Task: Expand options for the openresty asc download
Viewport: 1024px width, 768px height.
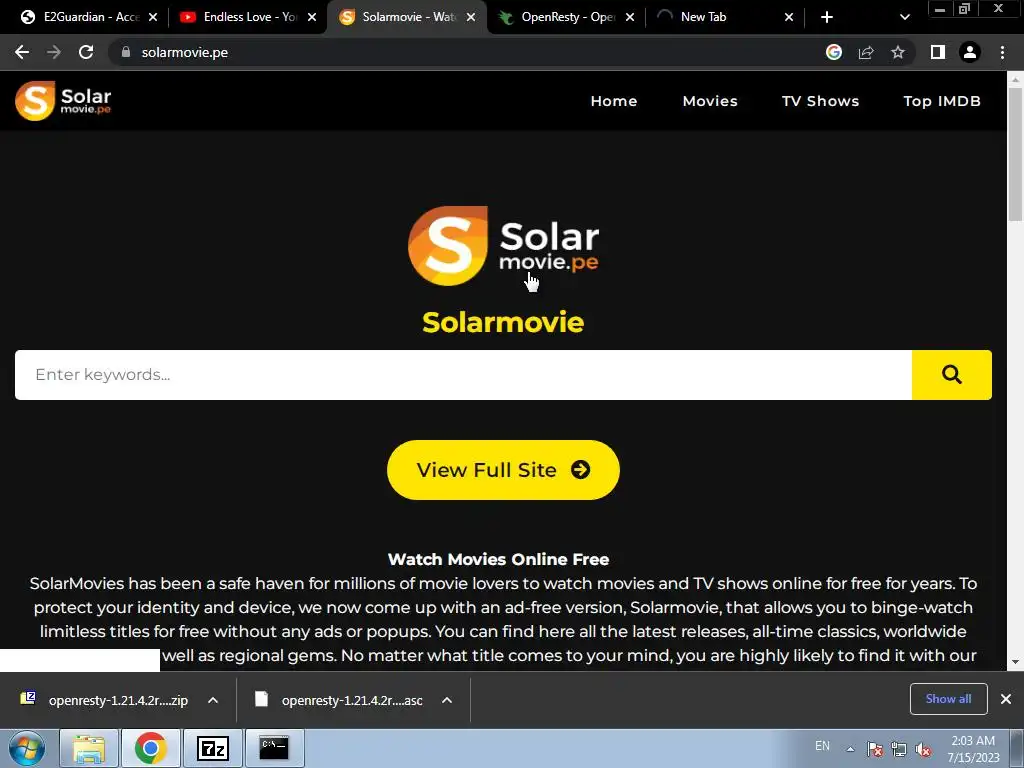Action: (x=447, y=700)
